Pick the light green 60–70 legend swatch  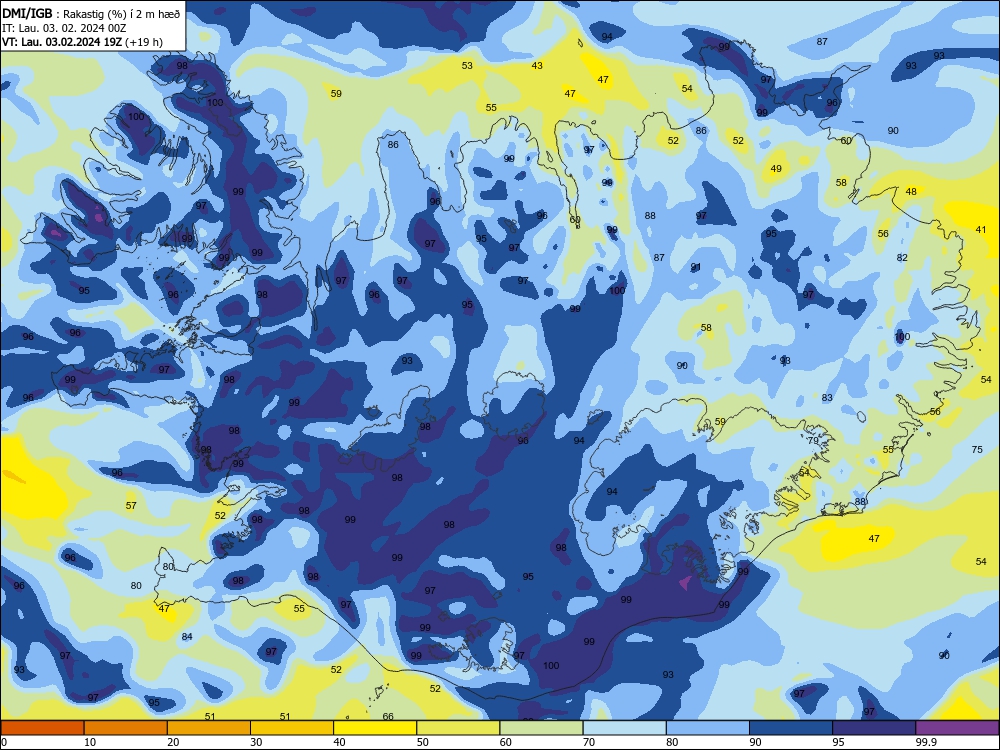pos(541,728)
